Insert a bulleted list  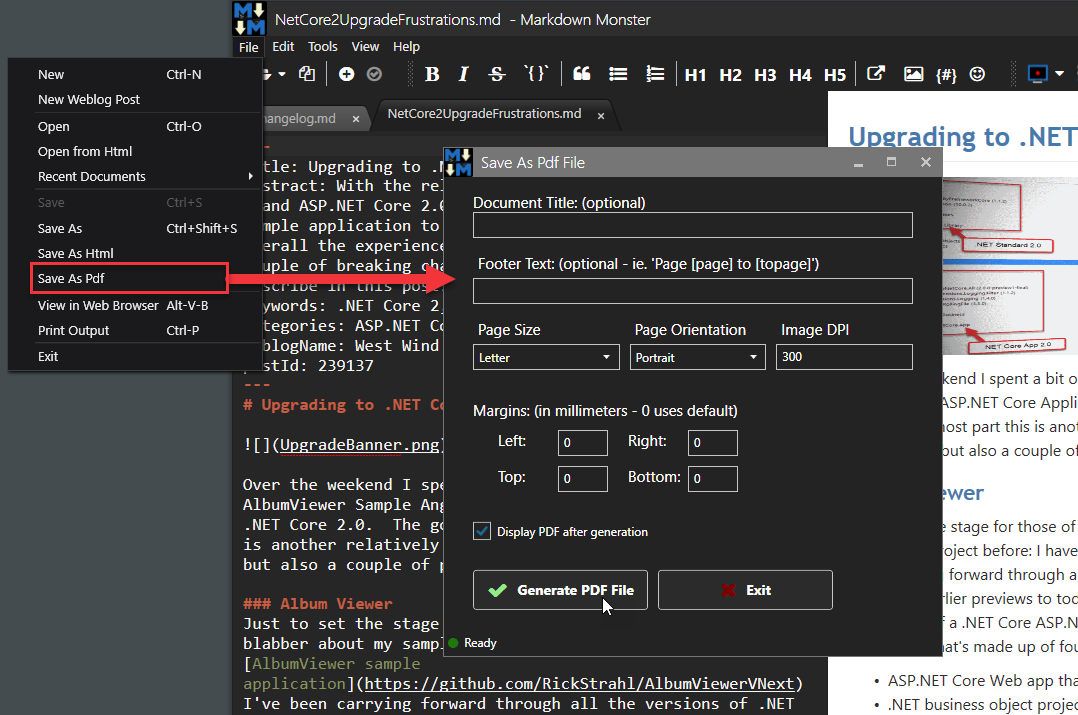tap(618, 74)
